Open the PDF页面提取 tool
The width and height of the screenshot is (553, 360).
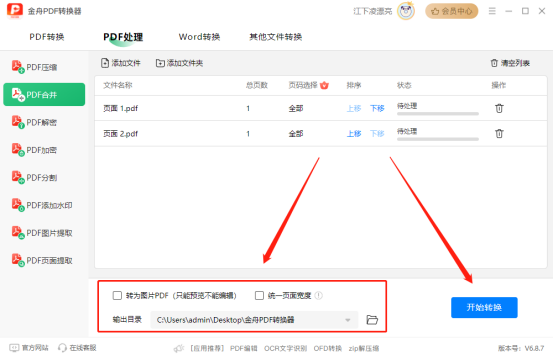click(x=43, y=261)
